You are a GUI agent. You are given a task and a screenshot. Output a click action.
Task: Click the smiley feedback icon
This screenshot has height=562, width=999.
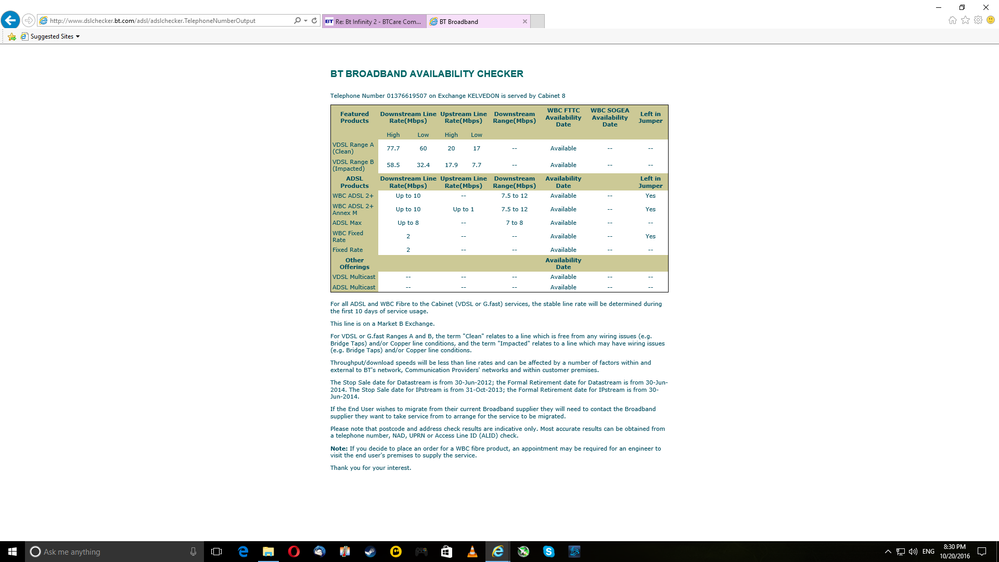[991, 20]
